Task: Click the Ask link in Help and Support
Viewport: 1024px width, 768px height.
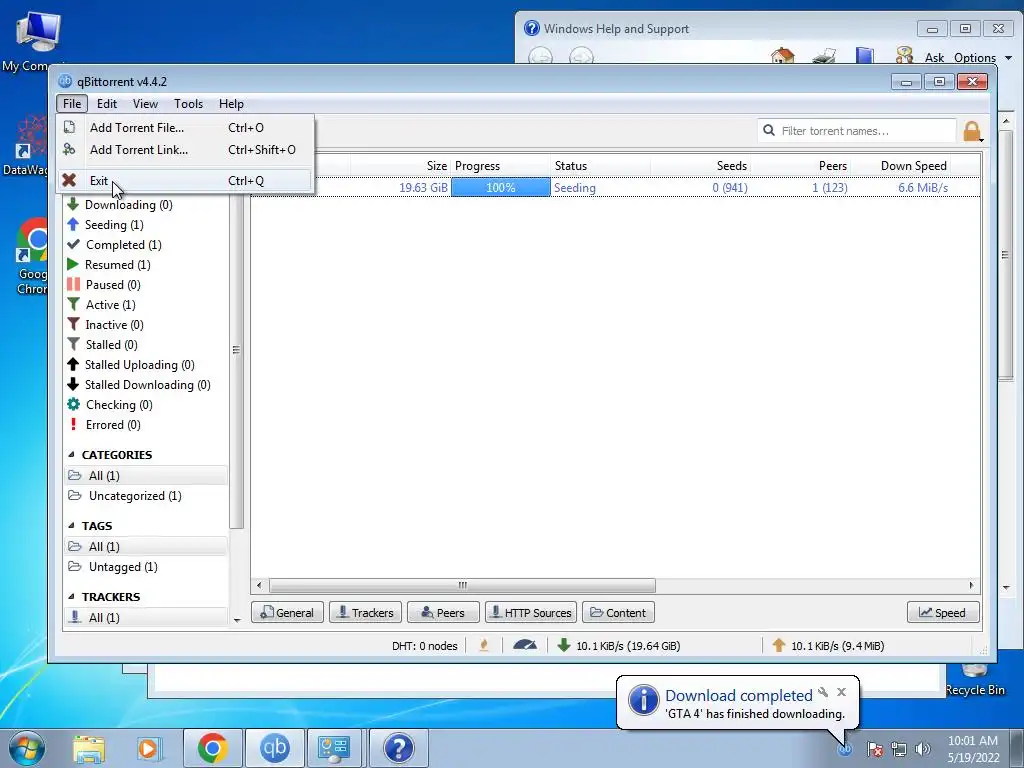Action: pos(934,57)
